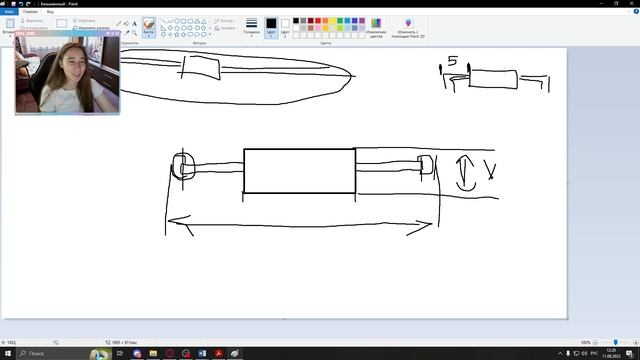Show next row of the shapes gallery

click(x=210, y=28)
